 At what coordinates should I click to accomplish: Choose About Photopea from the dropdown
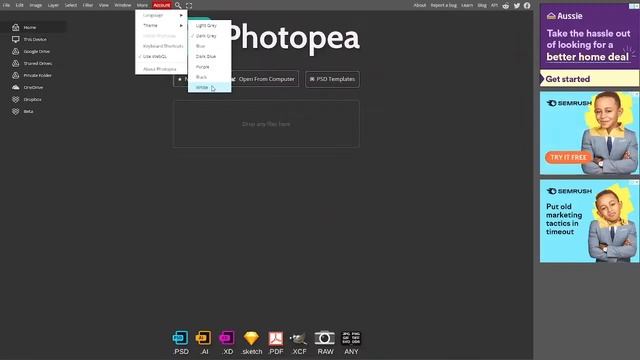tap(161, 69)
